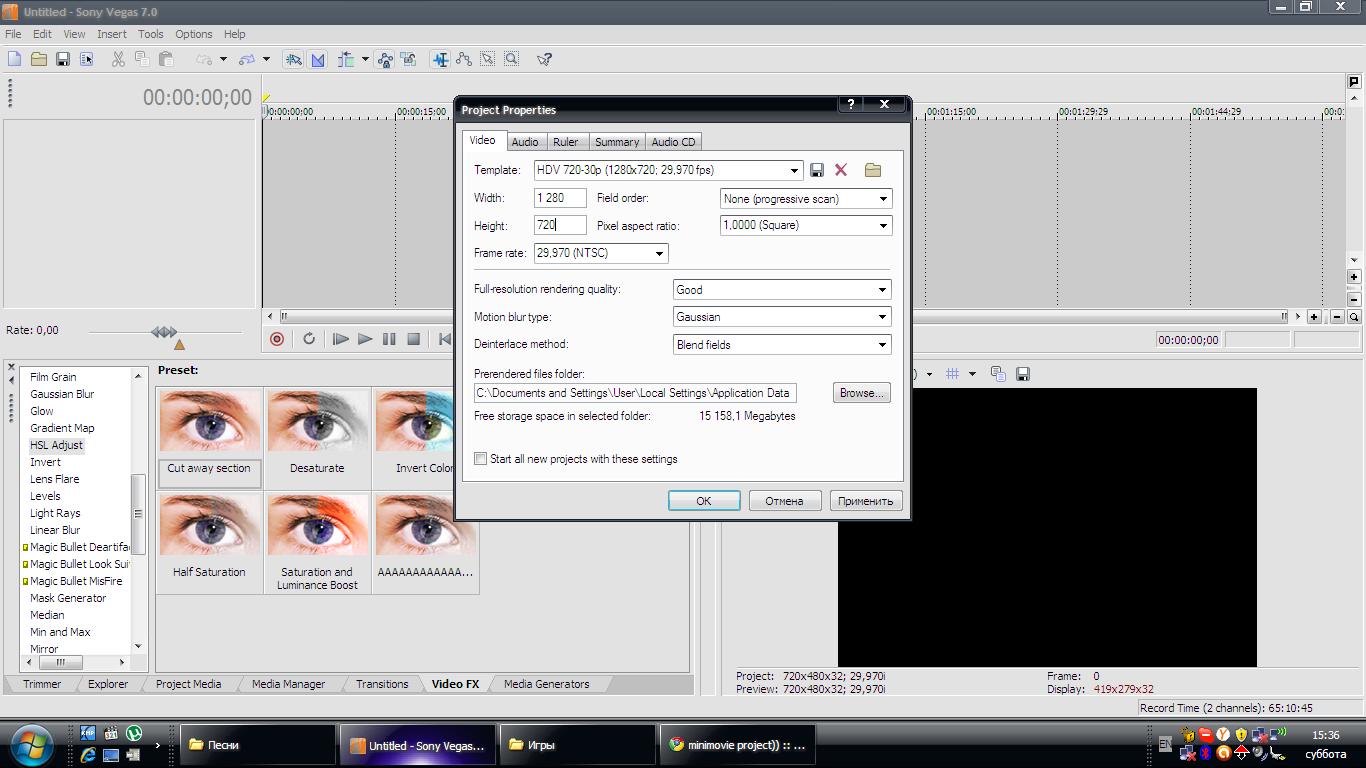Click the OK button in Project Properties
The image size is (1366, 768).
704,501
